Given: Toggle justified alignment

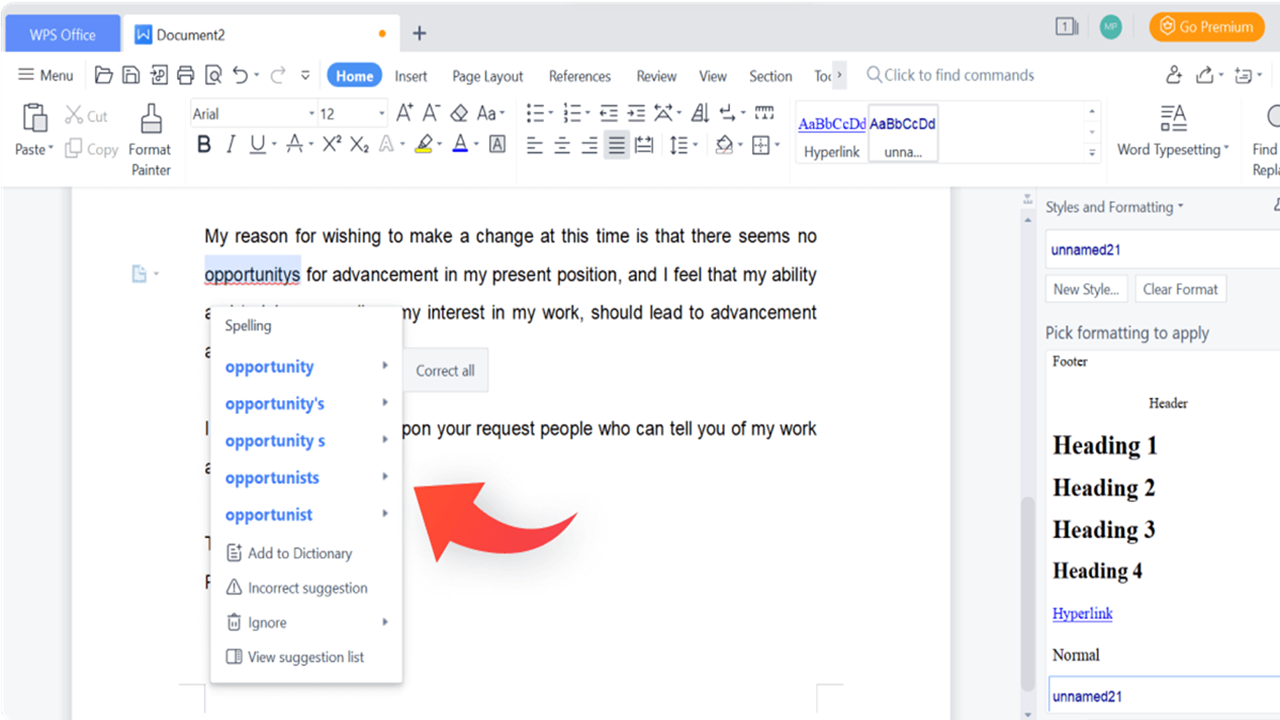Looking at the screenshot, I should point(616,144).
